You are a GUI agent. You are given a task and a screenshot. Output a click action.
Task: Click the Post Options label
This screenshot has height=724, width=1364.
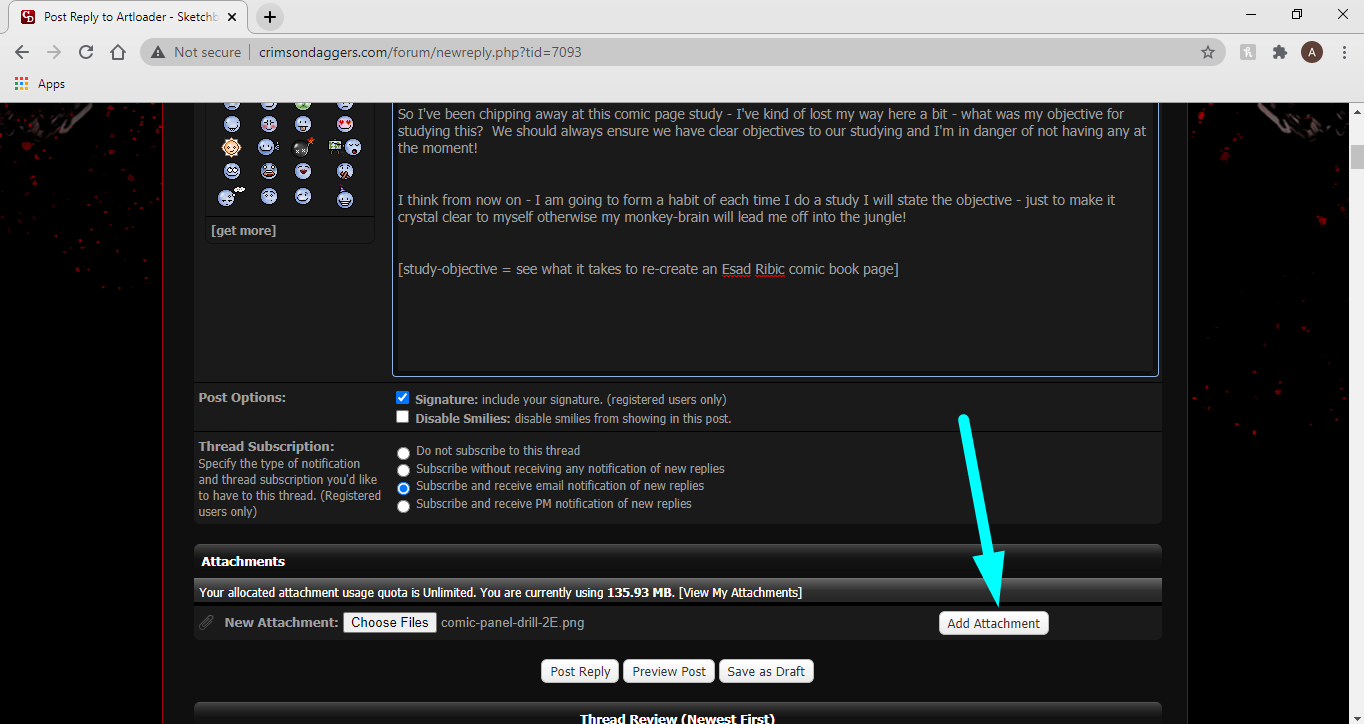(242, 397)
